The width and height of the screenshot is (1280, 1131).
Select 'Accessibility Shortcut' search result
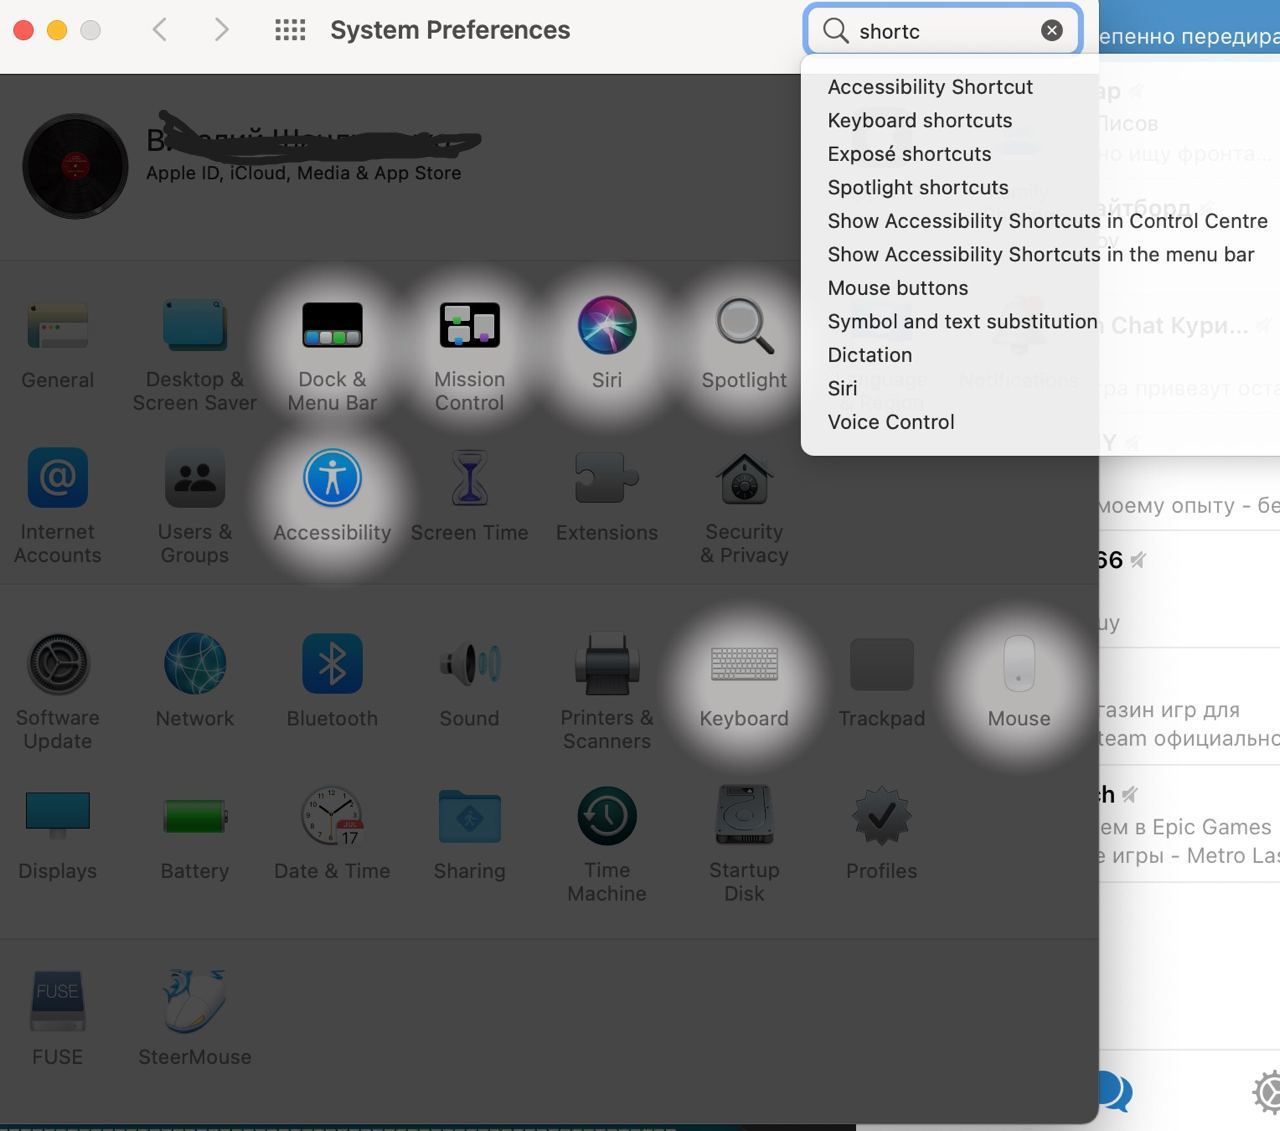point(930,87)
